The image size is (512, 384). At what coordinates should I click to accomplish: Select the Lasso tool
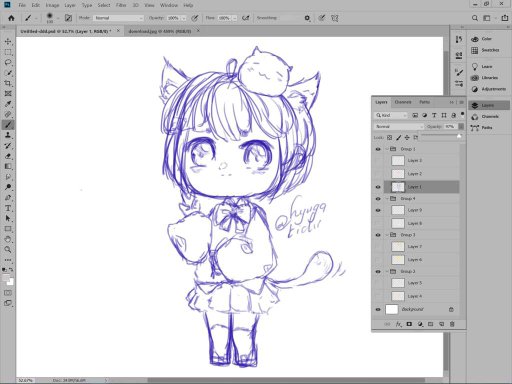coord(8,62)
